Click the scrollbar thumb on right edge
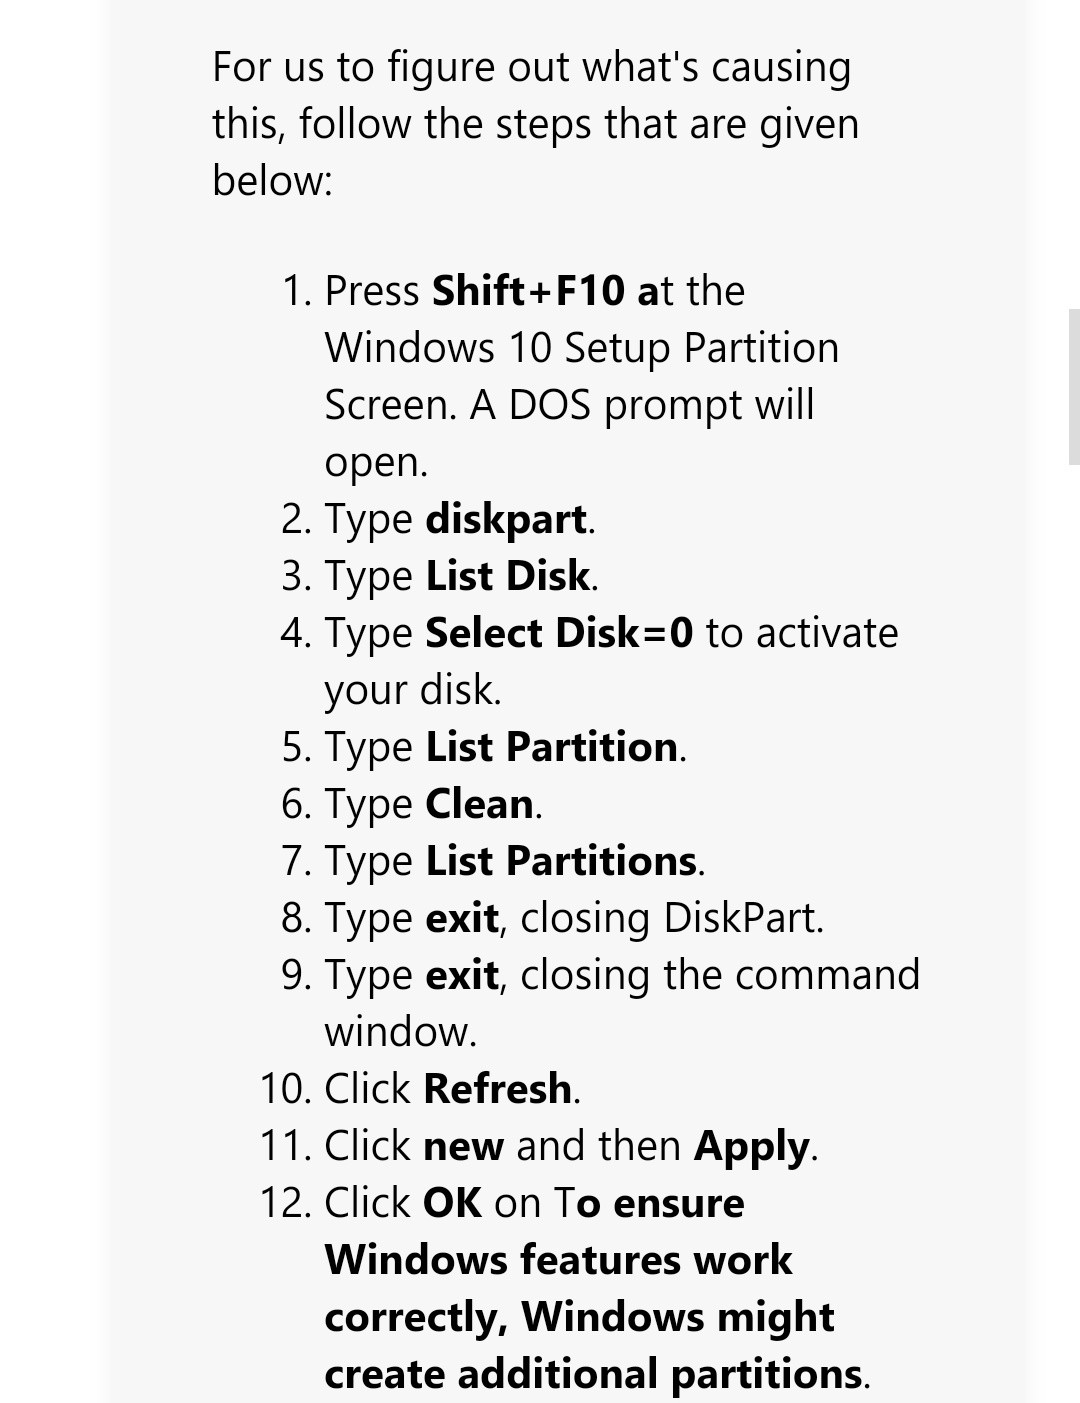 (x=1074, y=385)
